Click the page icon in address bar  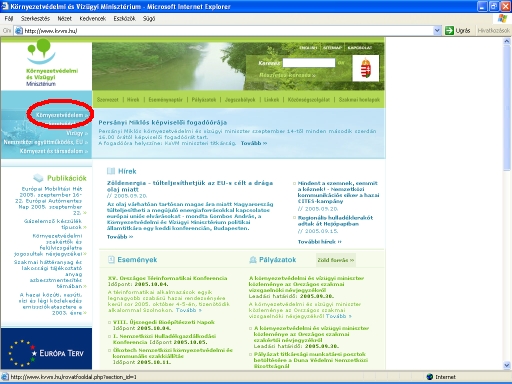coord(19,31)
